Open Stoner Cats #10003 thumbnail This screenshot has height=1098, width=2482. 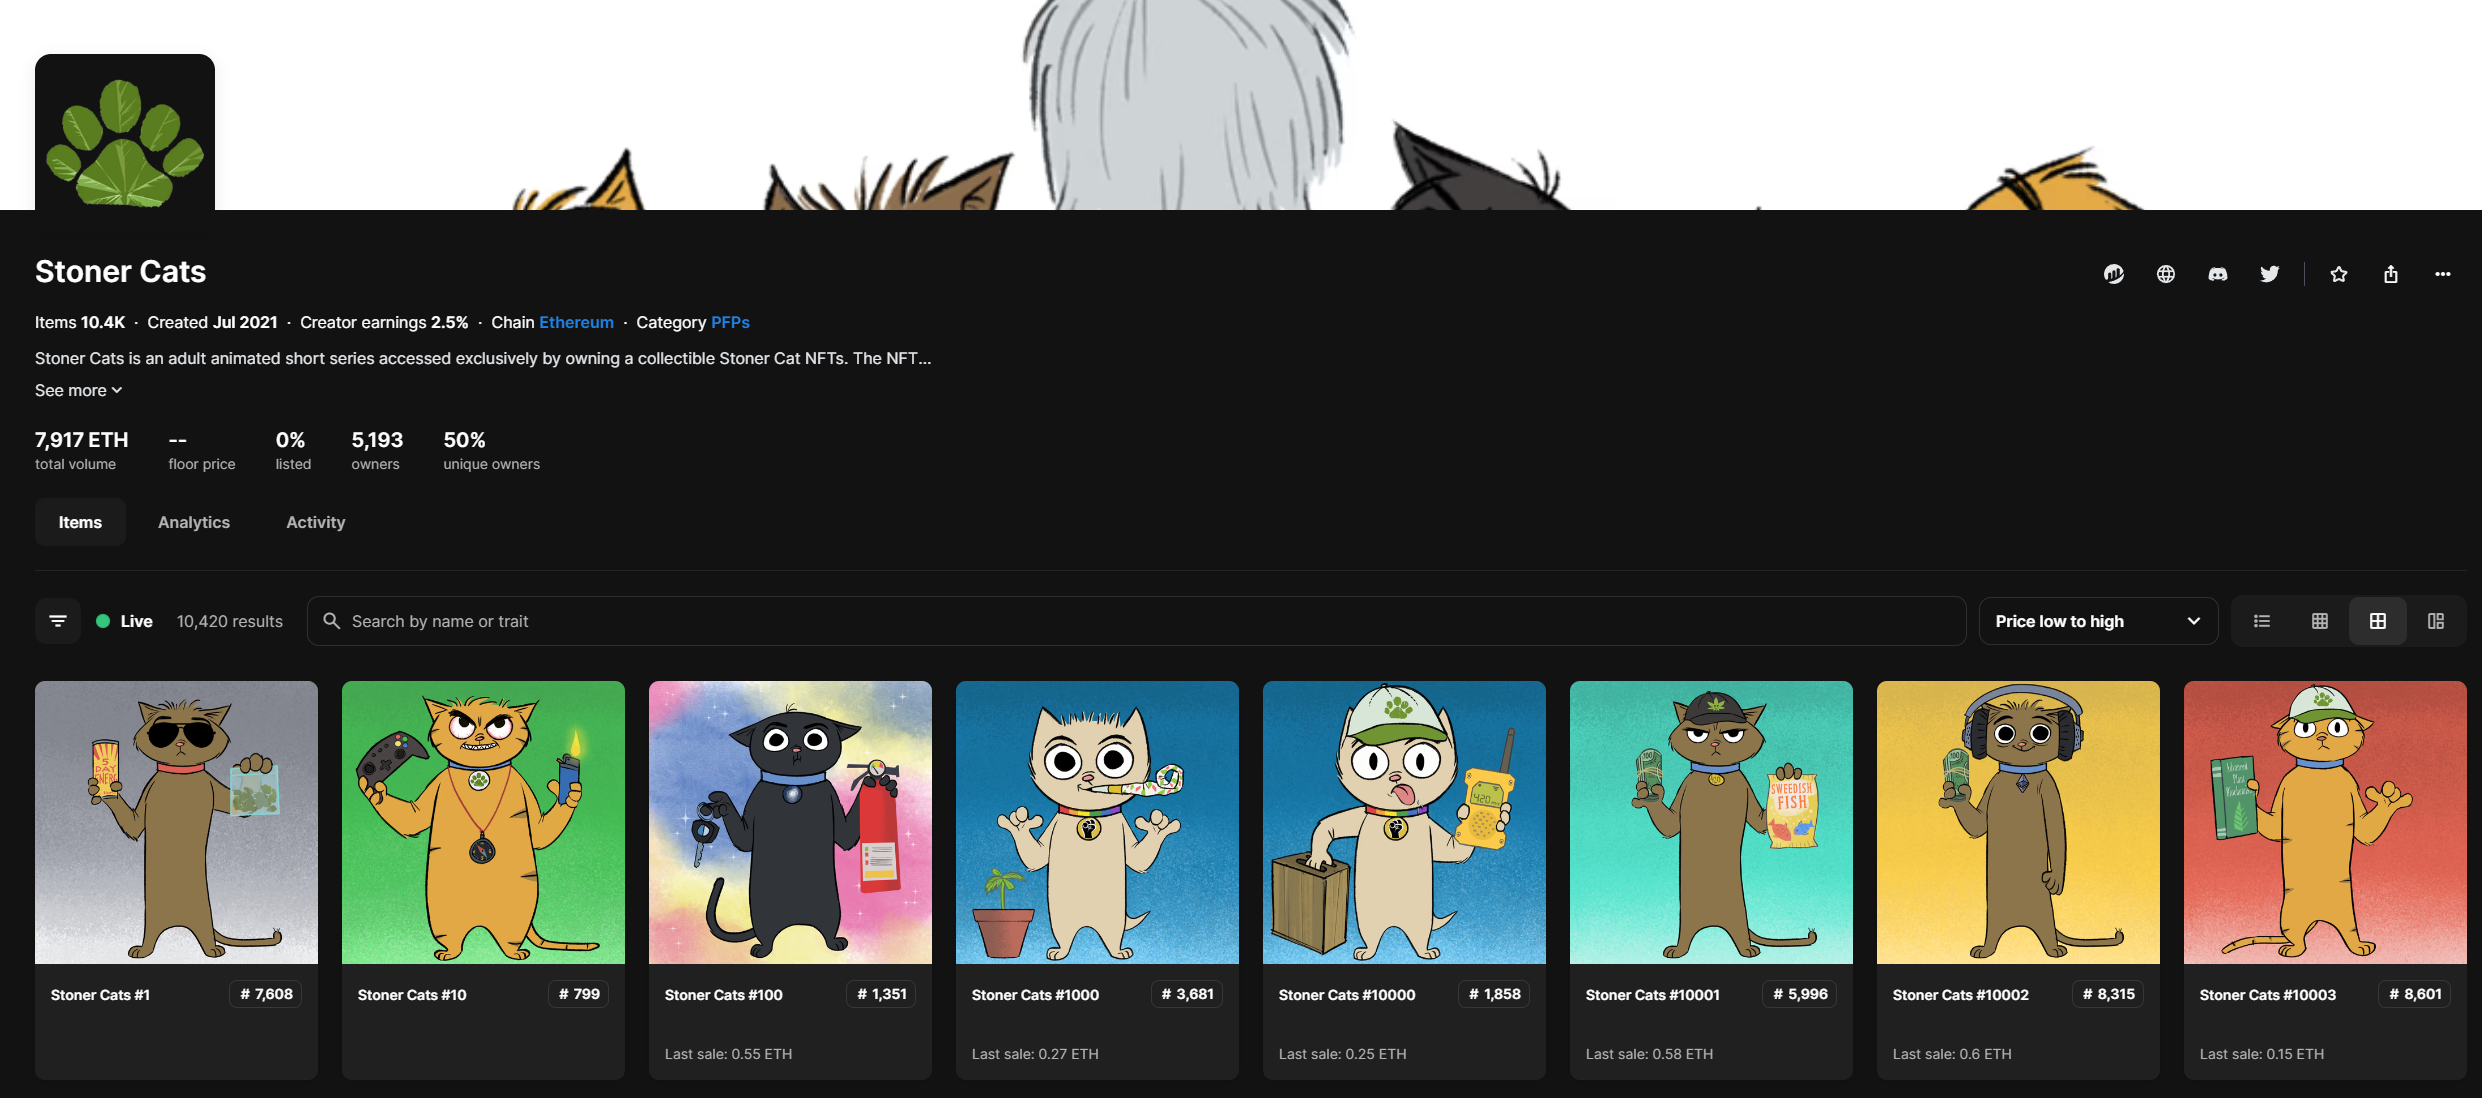[x=2325, y=822]
